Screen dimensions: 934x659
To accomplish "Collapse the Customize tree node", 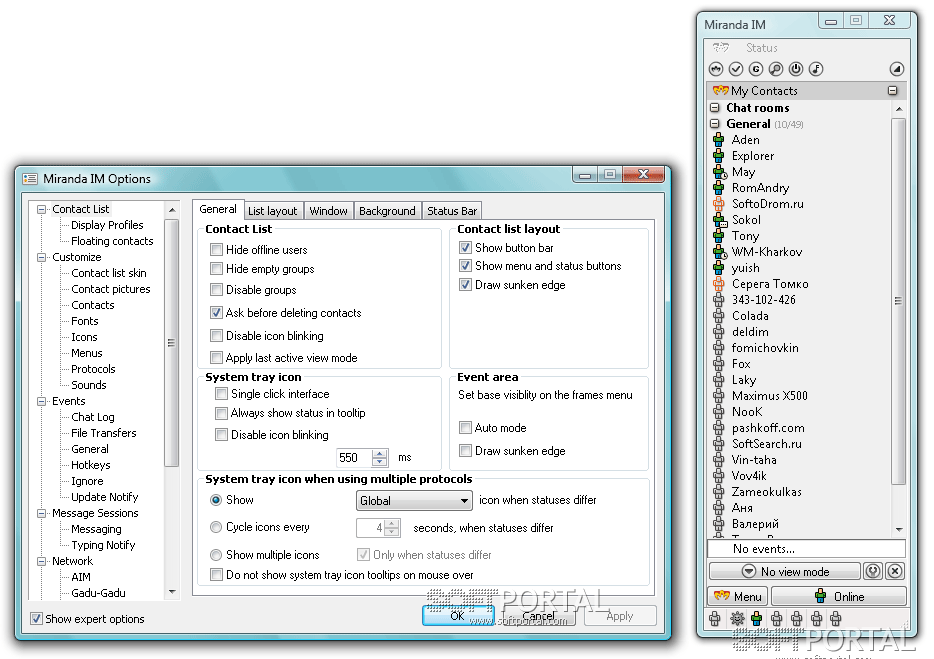I will point(41,257).
